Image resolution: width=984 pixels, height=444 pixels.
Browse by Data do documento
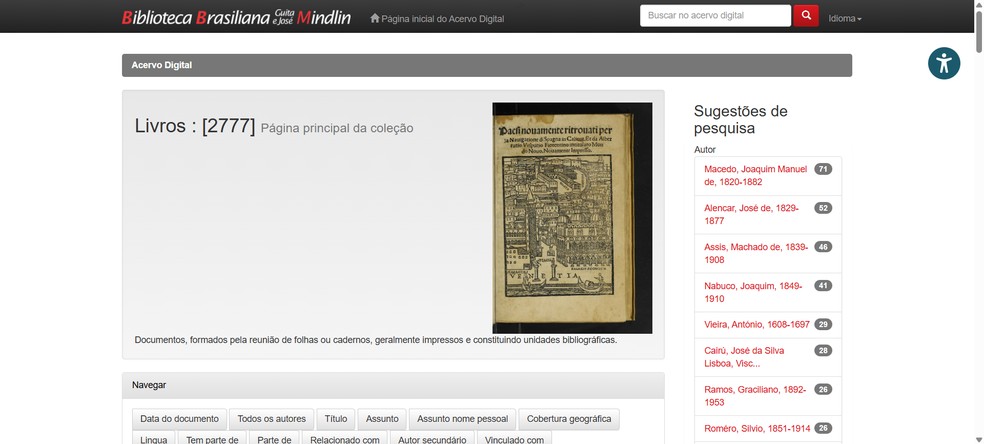(179, 419)
